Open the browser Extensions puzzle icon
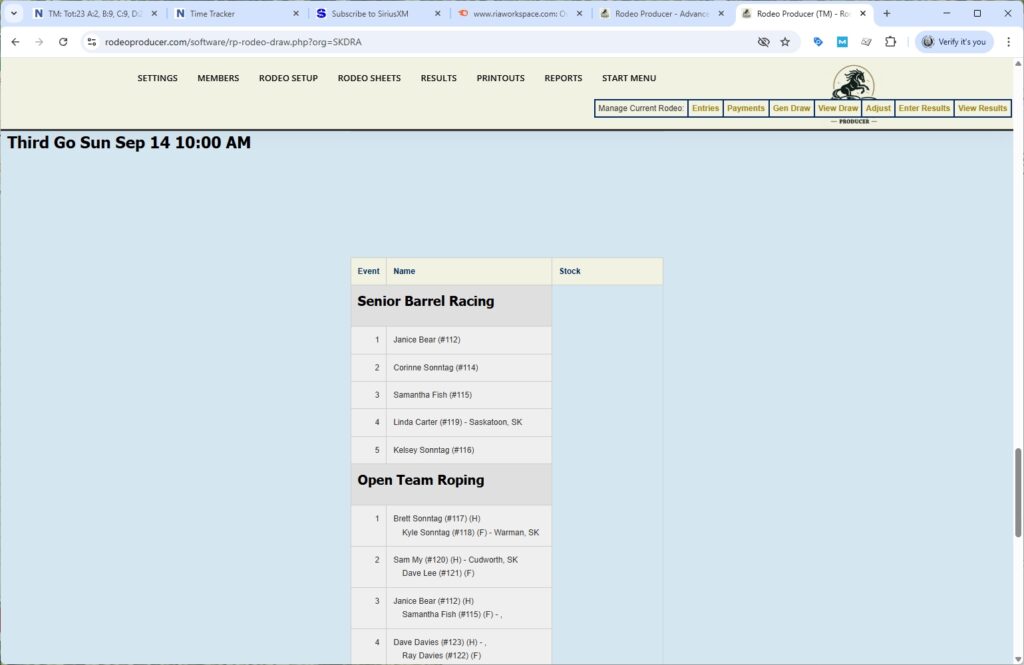Image resolution: width=1024 pixels, height=665 pixels. (x=890, y=42)
